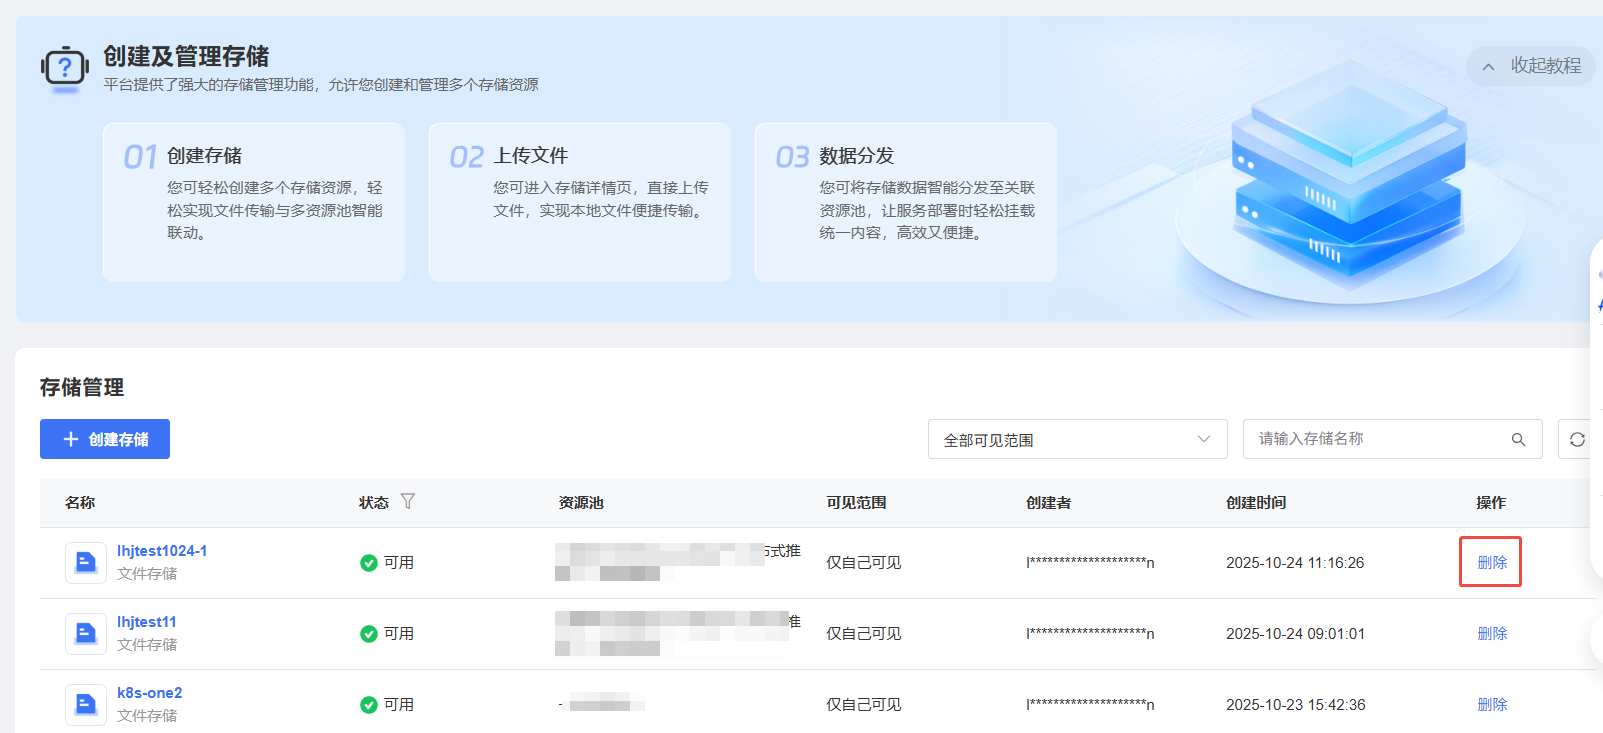
Task: Click the file icon for lhjtest11
Action: (x=86, y=633)
